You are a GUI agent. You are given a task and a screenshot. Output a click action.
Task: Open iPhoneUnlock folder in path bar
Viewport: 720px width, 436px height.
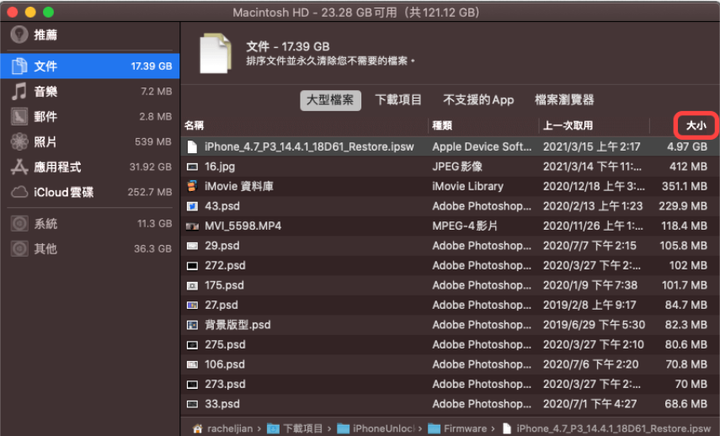click(x=376, y=429)
